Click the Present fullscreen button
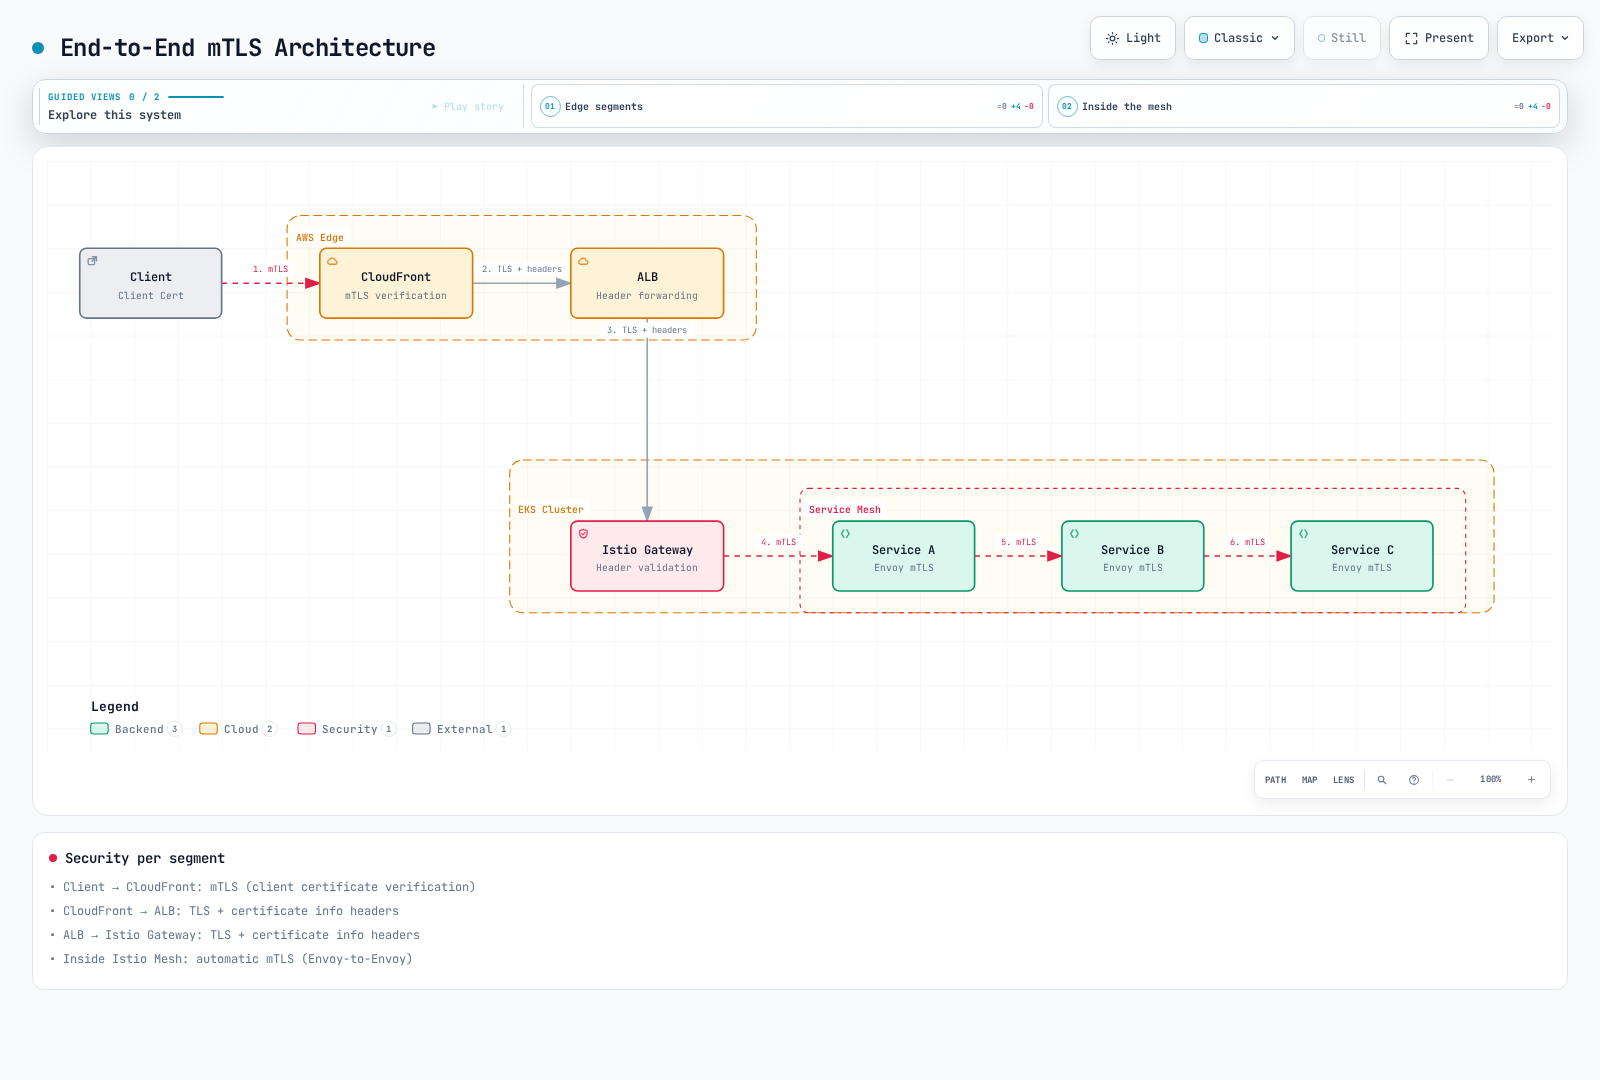This screenshot has height=1080, width=1600. (1439, 38)
